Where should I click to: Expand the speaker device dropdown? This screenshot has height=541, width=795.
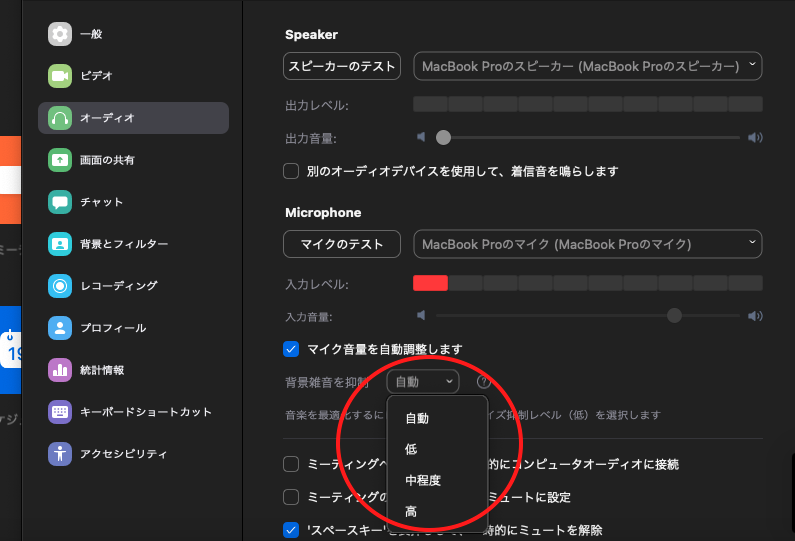coord(588,66)
